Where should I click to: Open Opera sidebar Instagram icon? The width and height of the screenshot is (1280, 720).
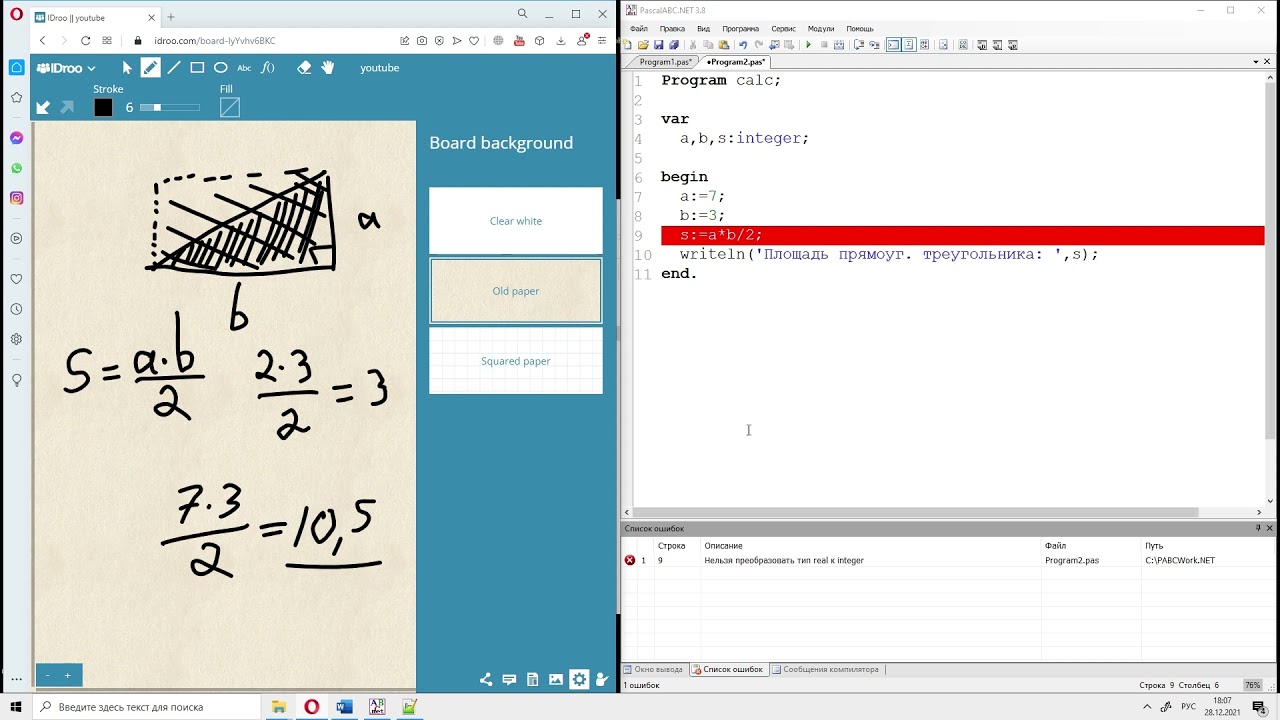(16, 198)
